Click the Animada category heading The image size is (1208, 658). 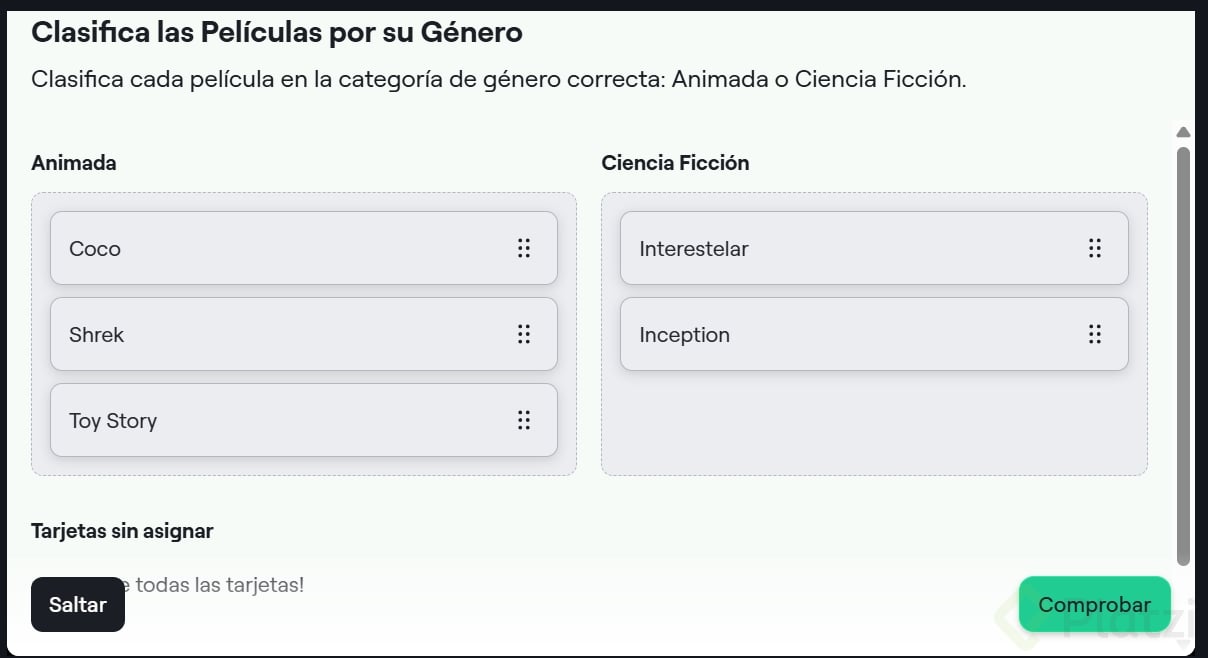click(x=74, y=163)
